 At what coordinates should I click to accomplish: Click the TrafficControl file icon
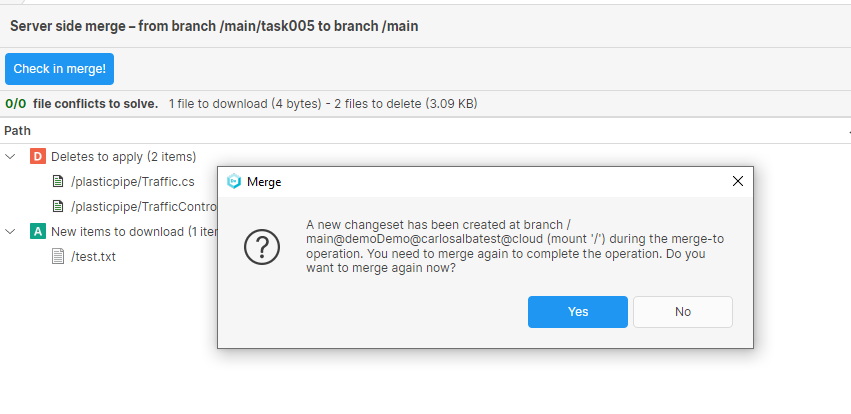pyautogui.click(x=58, y=207)
